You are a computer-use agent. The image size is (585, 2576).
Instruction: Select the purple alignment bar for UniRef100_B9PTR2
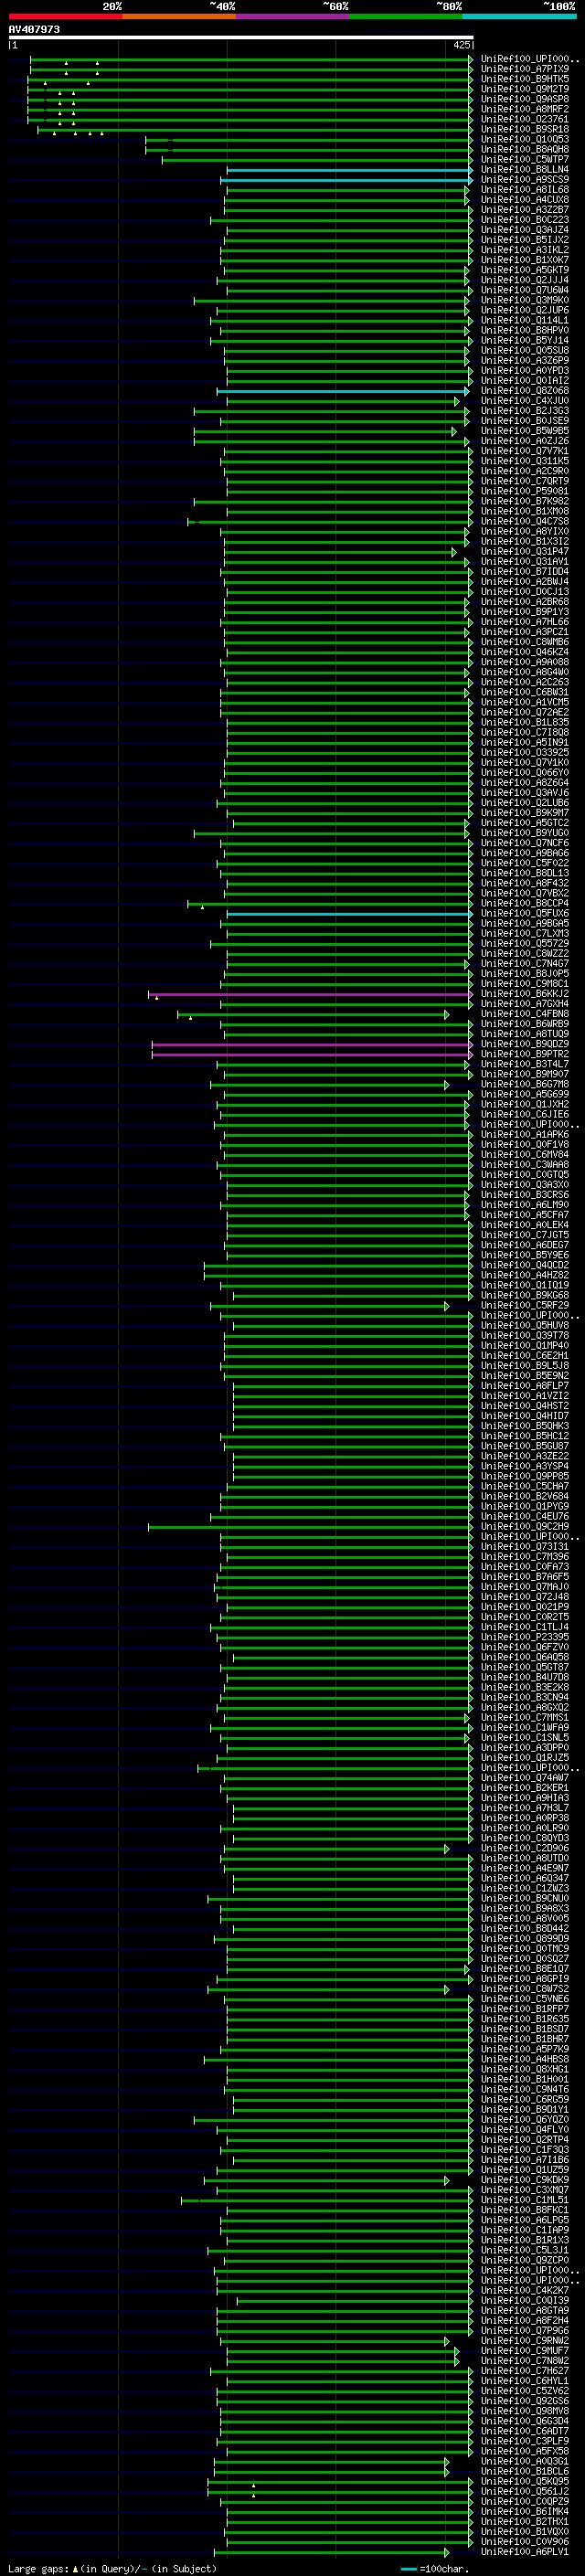coord(312,1055)
